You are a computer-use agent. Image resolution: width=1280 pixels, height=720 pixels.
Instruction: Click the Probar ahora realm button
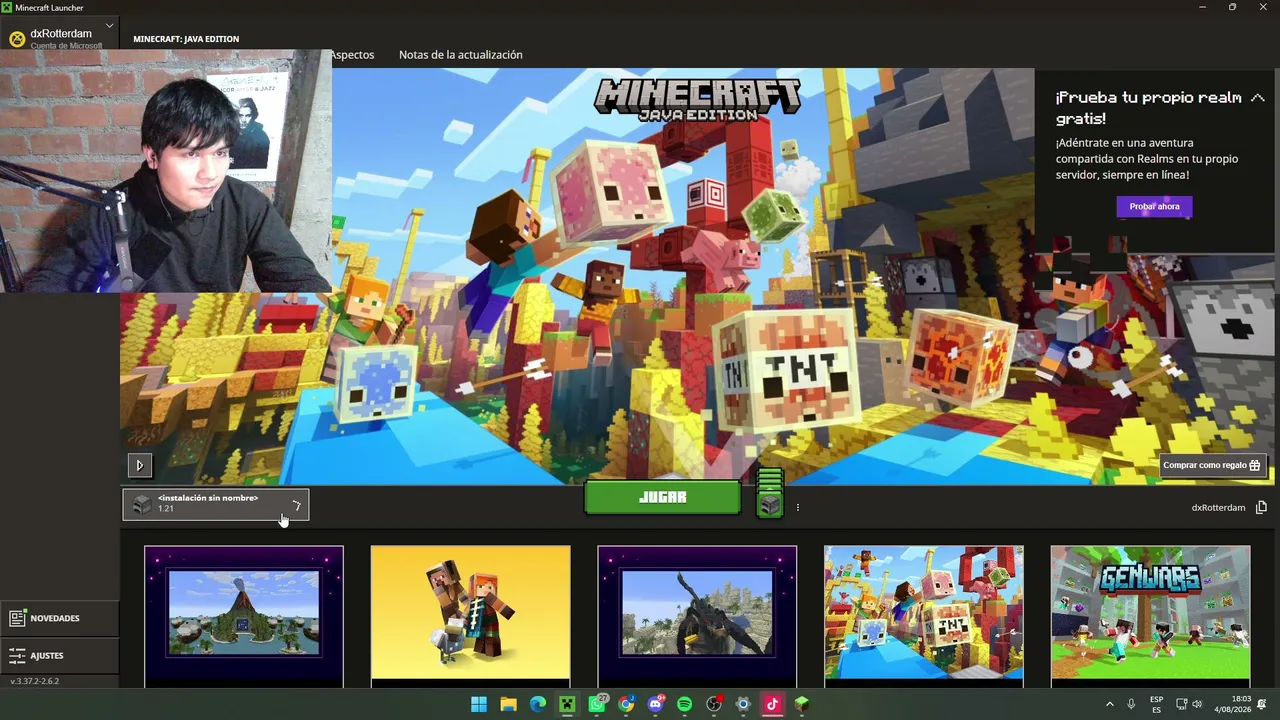click(x=1154, y=206)
